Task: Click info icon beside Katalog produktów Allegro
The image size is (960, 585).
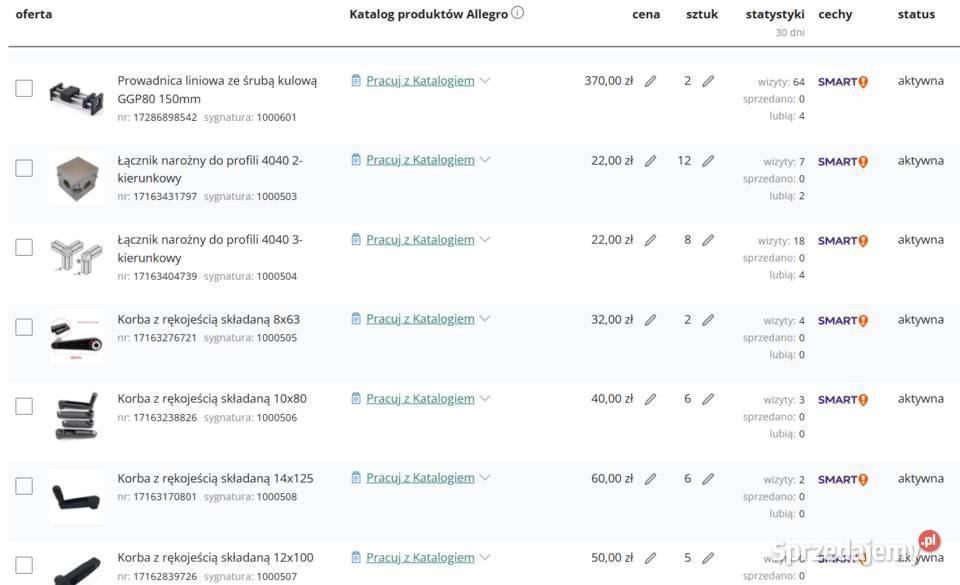Action: pos(517,14)
